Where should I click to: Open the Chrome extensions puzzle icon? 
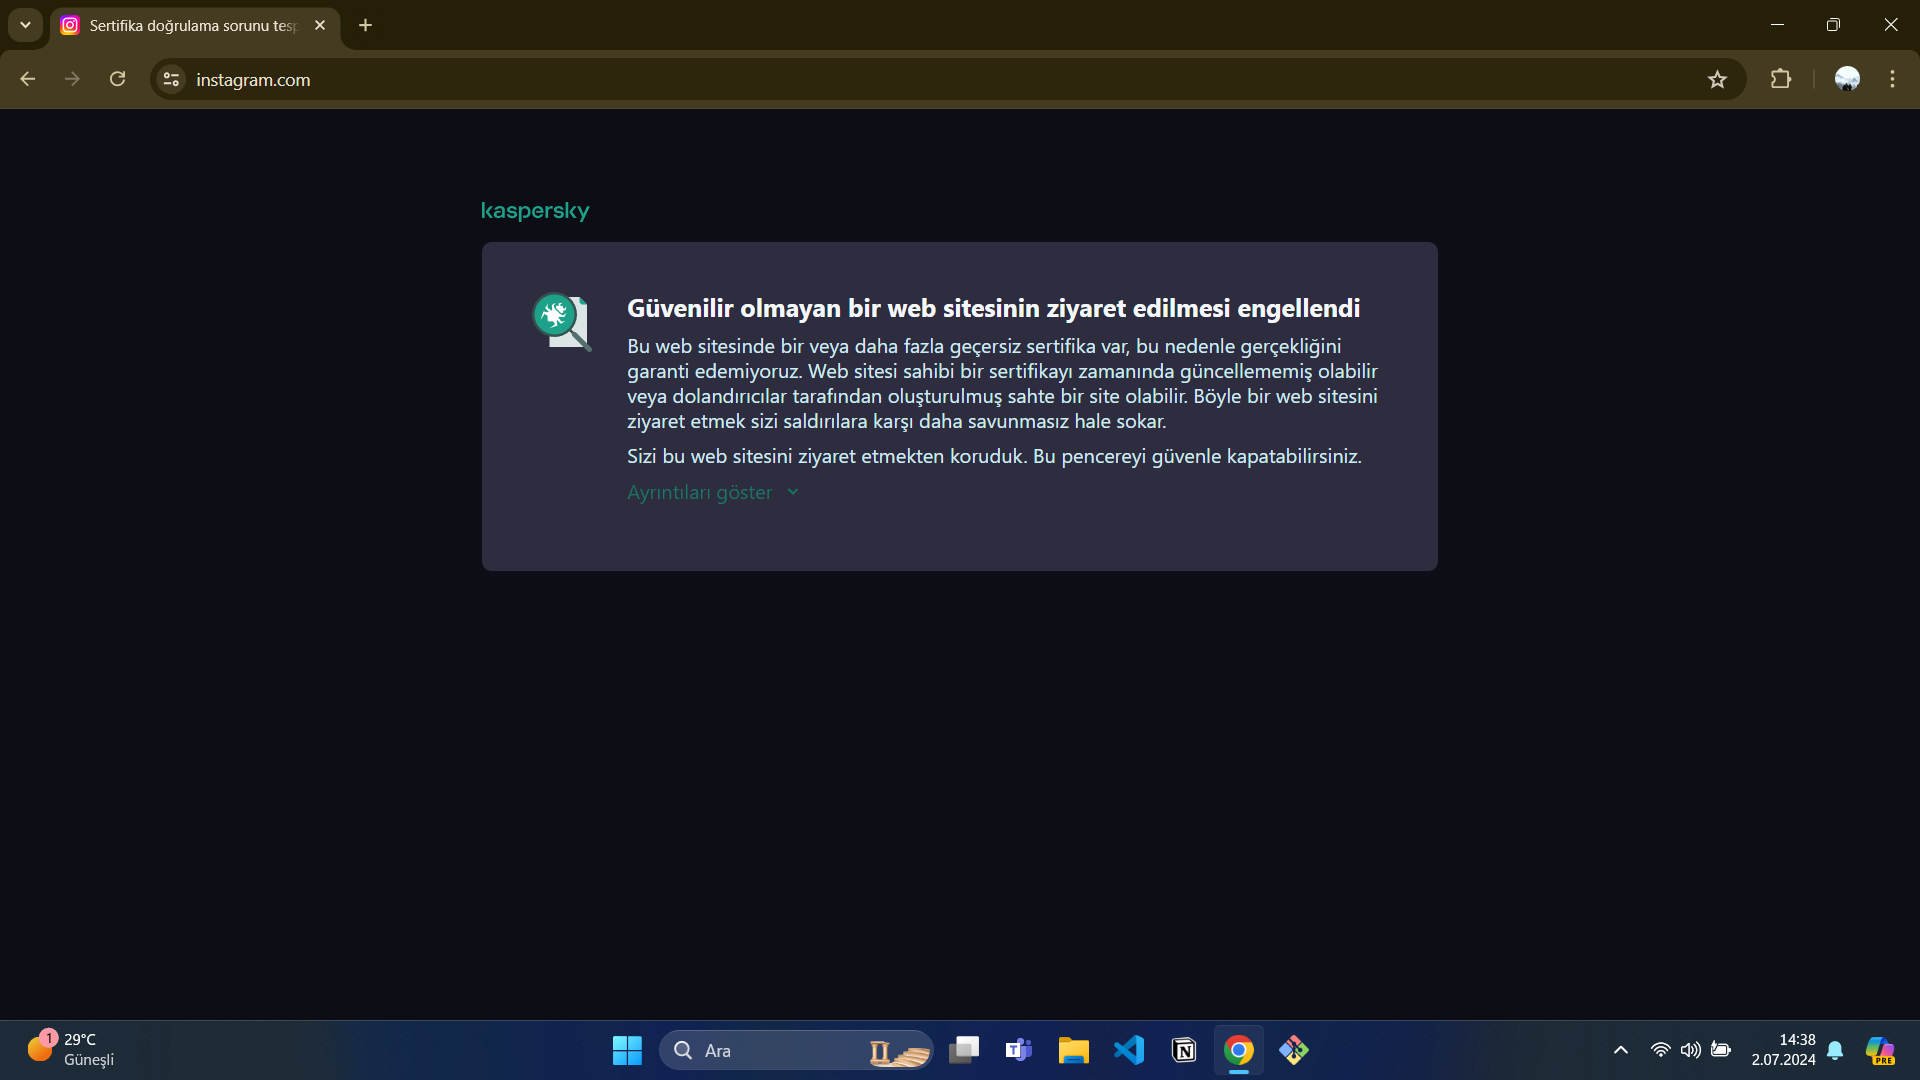(1780, 79)
